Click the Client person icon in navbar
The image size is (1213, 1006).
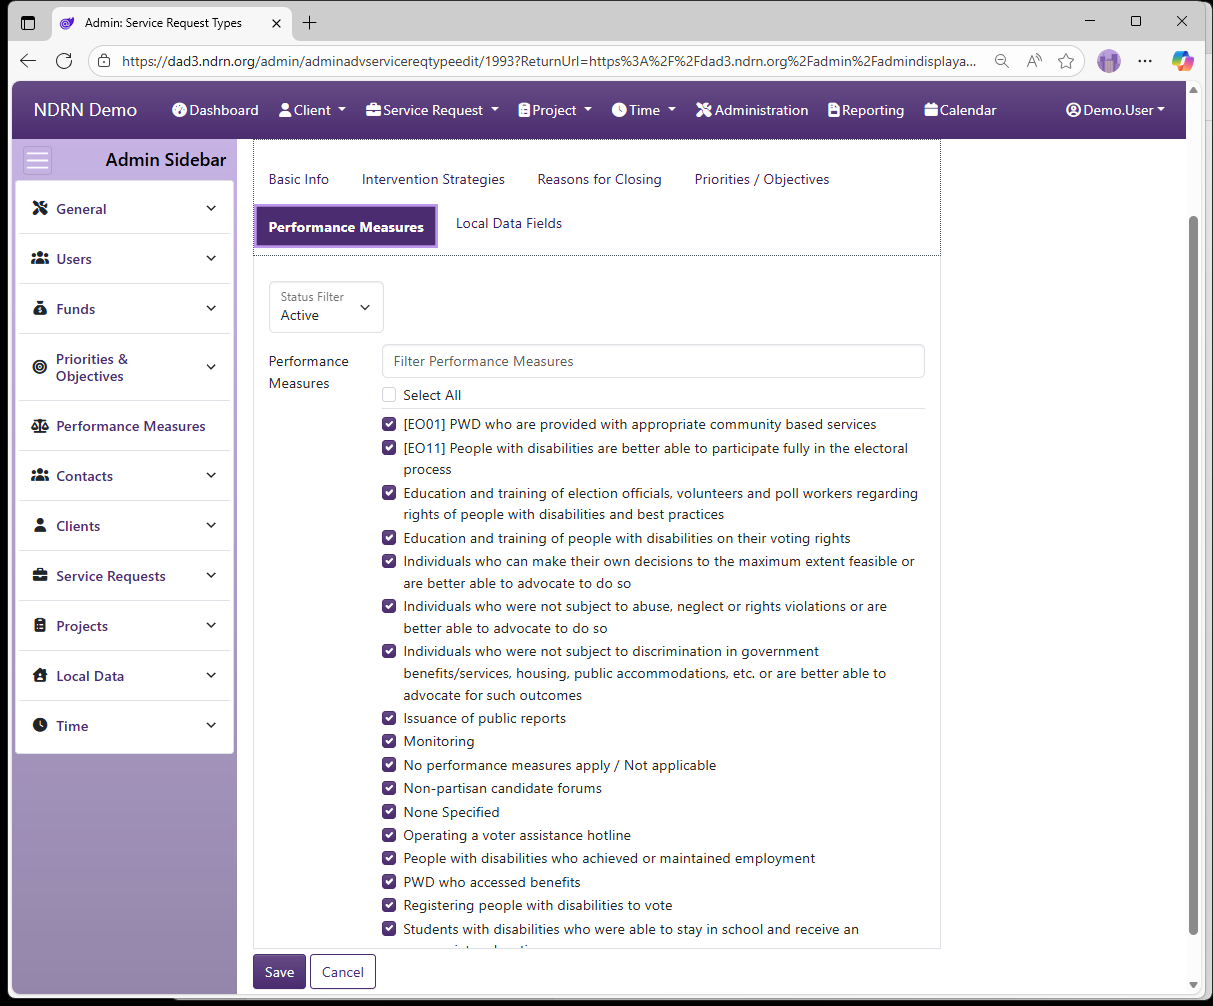click(x=285, y=110)
